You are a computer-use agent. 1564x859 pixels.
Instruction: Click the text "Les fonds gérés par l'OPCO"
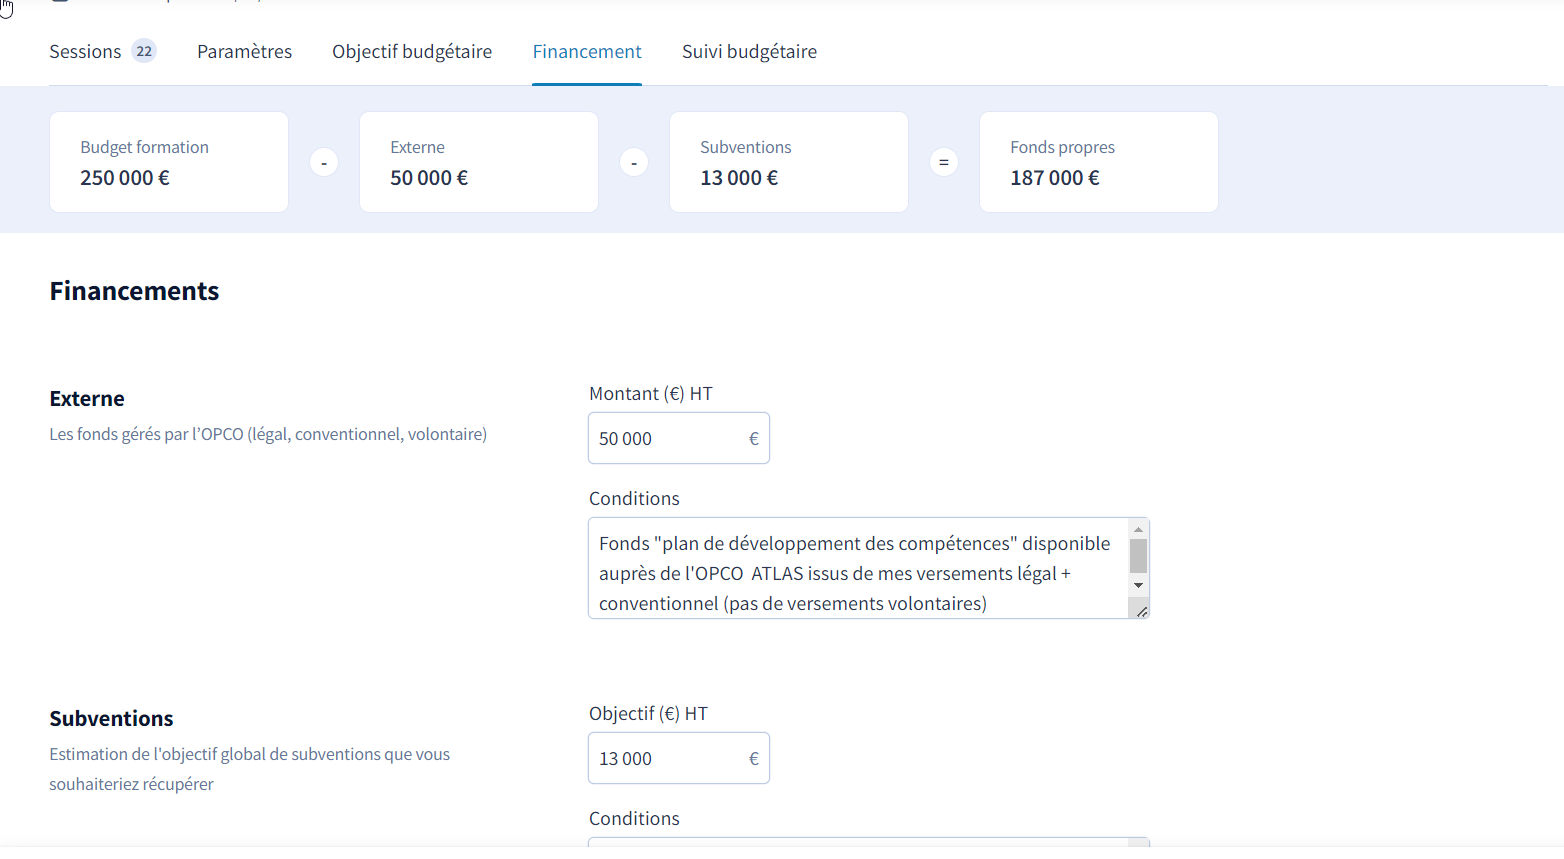click(x=146, y=434)
